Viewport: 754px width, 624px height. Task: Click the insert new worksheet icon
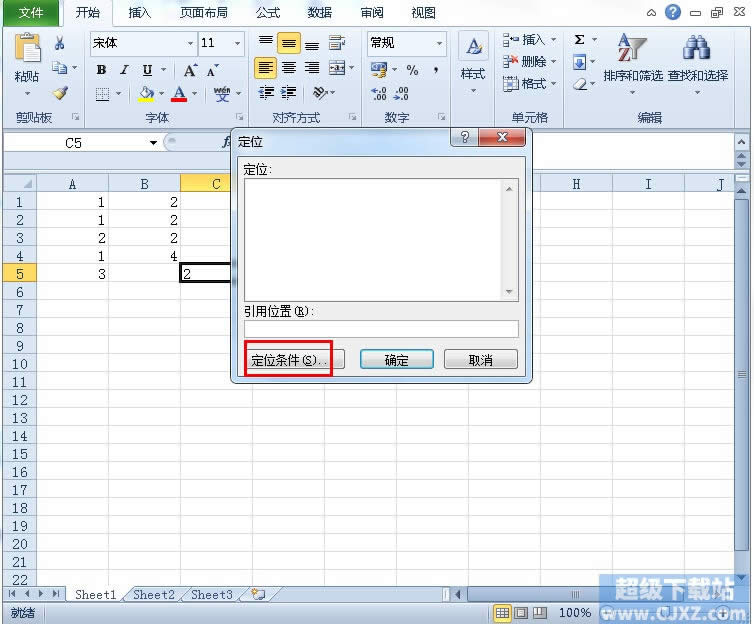[x=259, y=595]
